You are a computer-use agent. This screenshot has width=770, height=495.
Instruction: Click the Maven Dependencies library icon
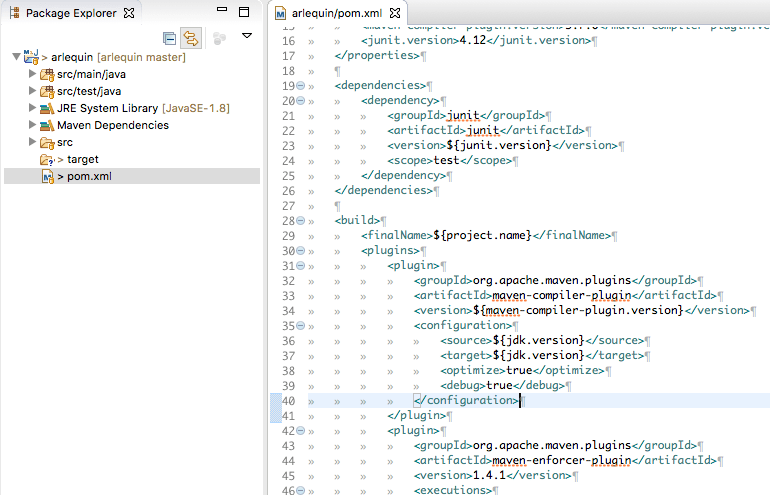[x=47, y=125]
